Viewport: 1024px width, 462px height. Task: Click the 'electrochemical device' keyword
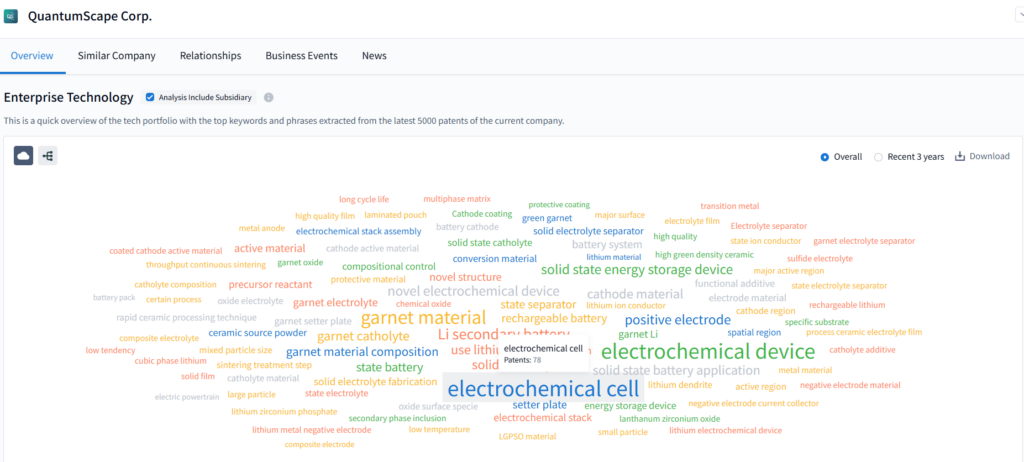707,351
